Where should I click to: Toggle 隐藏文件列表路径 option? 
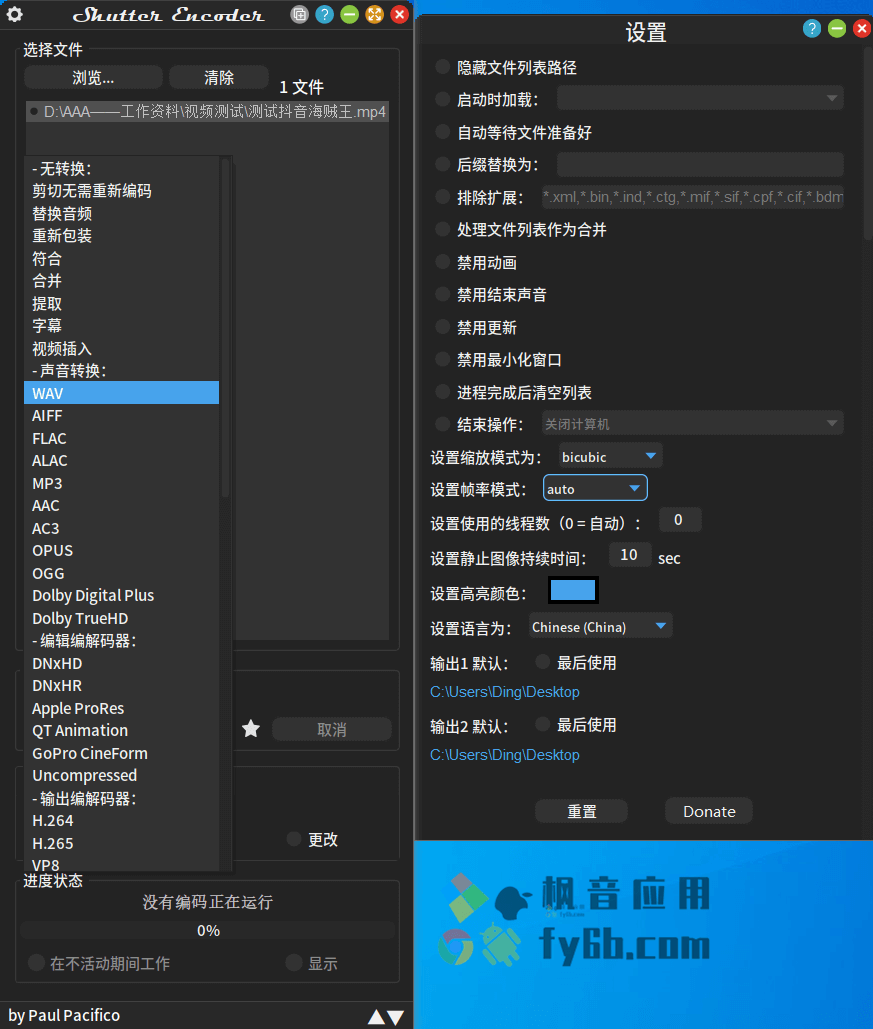(x=442, y=66)
